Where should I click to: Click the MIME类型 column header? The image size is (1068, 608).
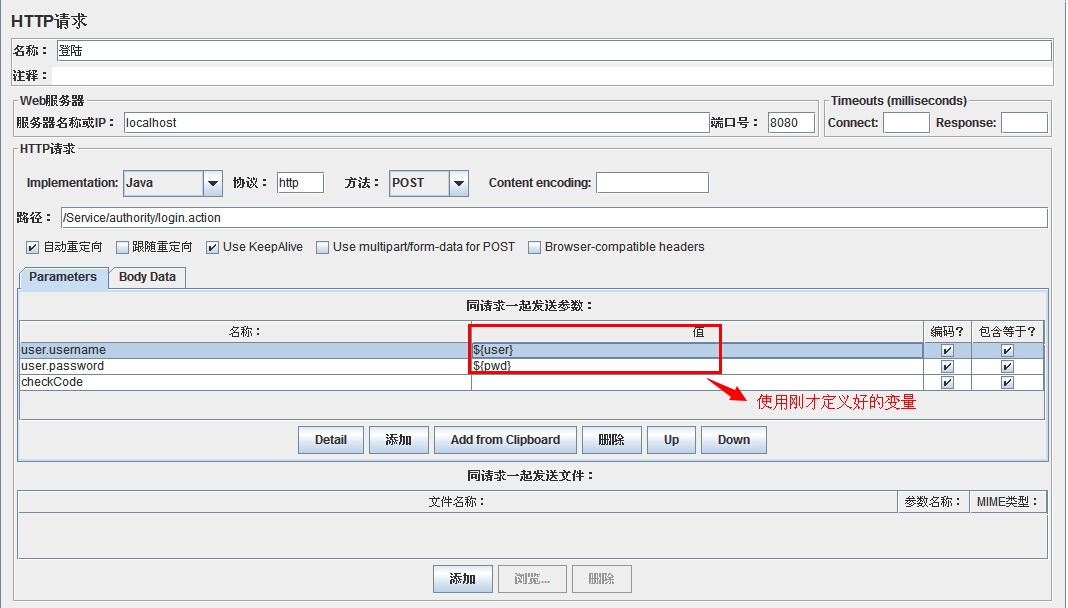(x=1008, y=502)
